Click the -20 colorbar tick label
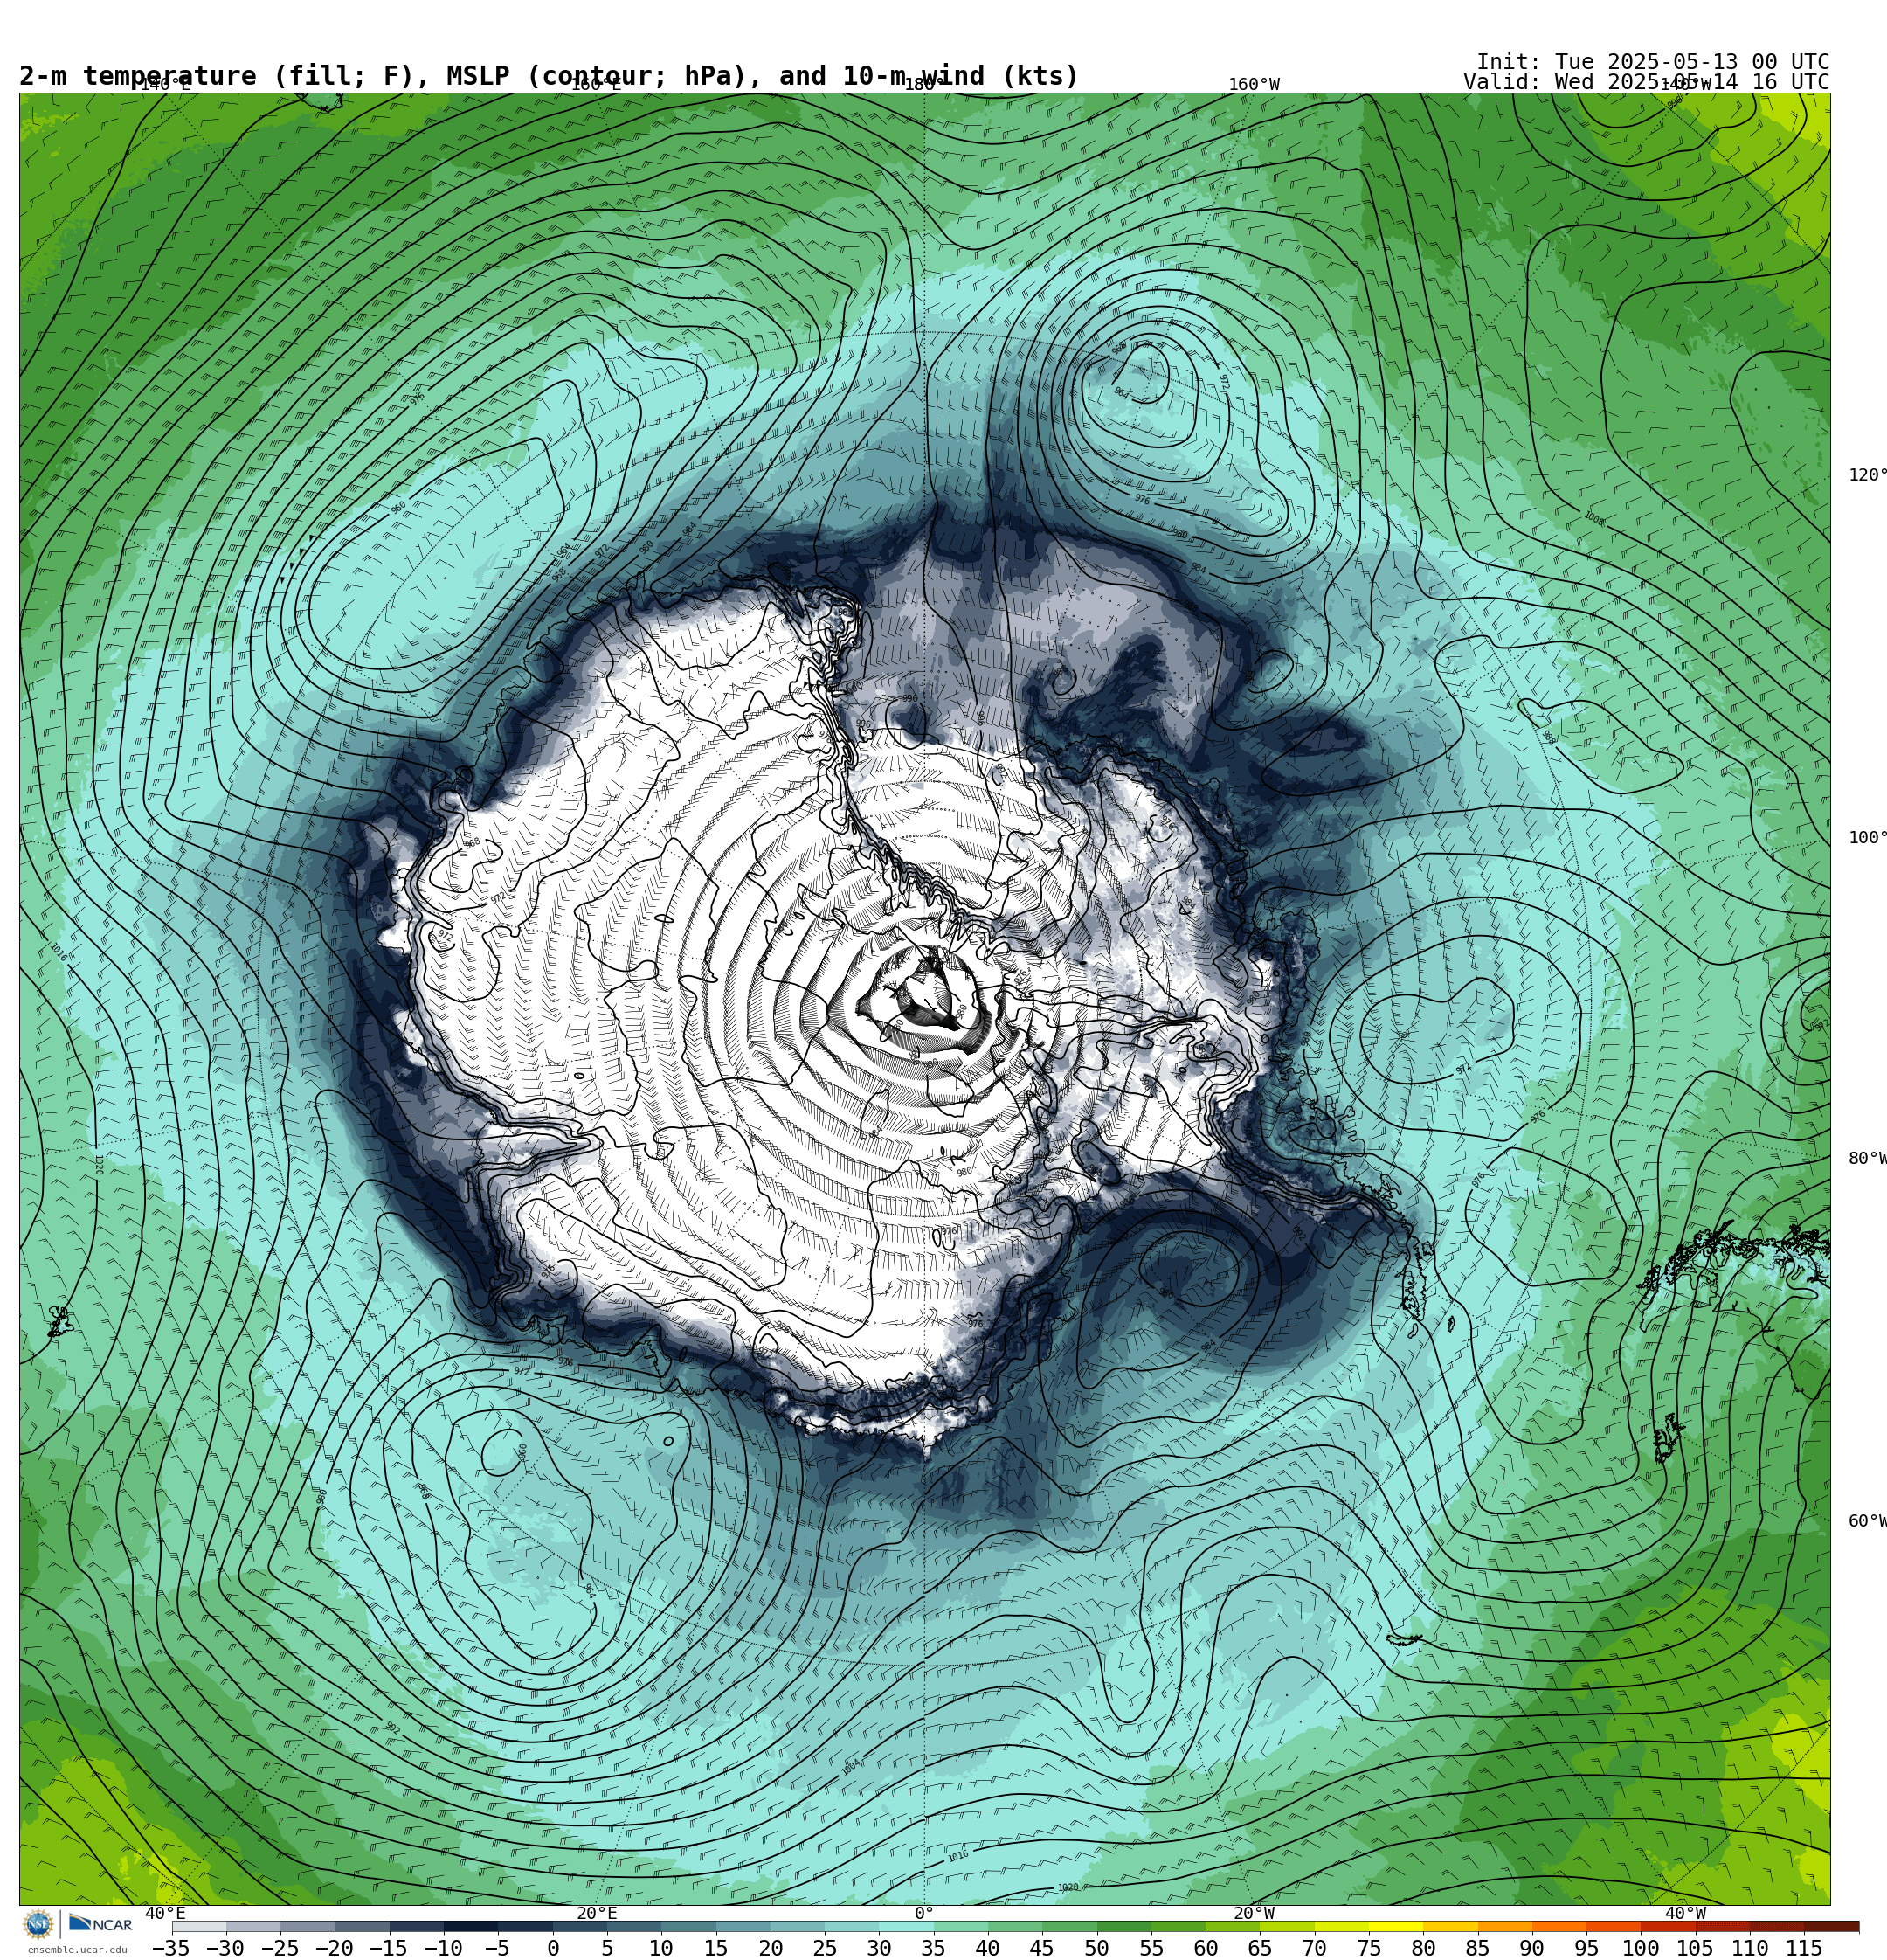Image resolution: width=1887 pixels, height=1960 pixels. pyautogui.click(x=334, y=1948)
